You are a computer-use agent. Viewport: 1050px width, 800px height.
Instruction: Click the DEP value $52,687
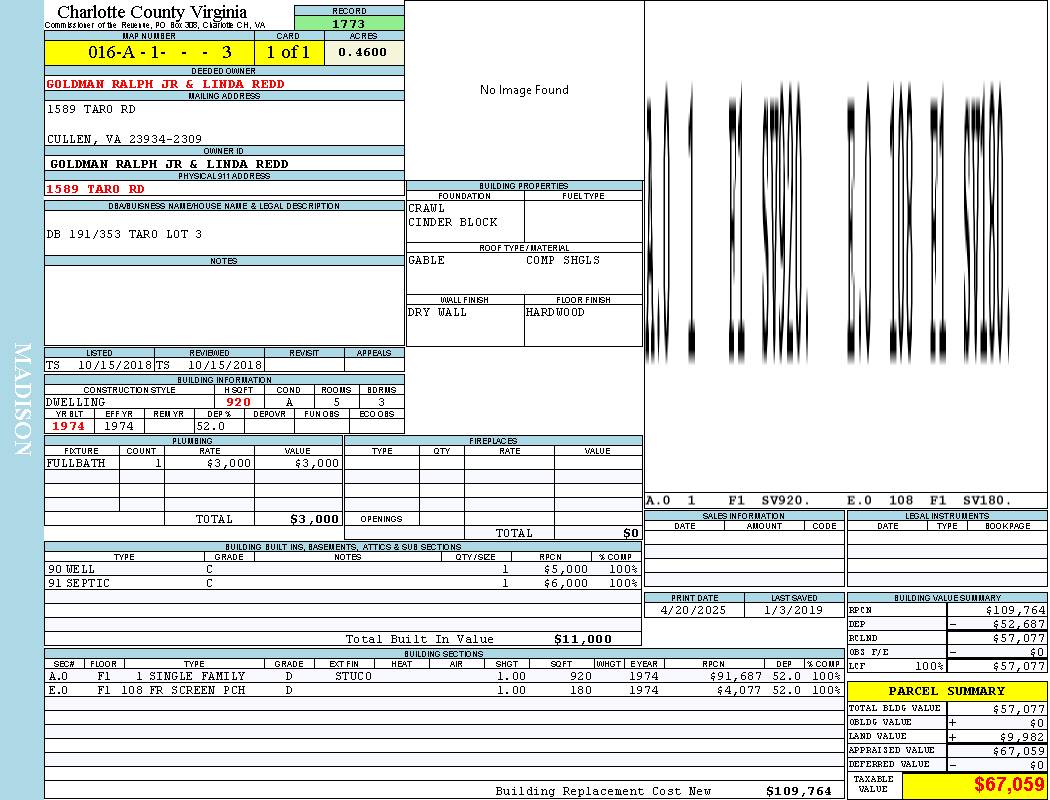pyautogui.click(x=1019, y=624)
